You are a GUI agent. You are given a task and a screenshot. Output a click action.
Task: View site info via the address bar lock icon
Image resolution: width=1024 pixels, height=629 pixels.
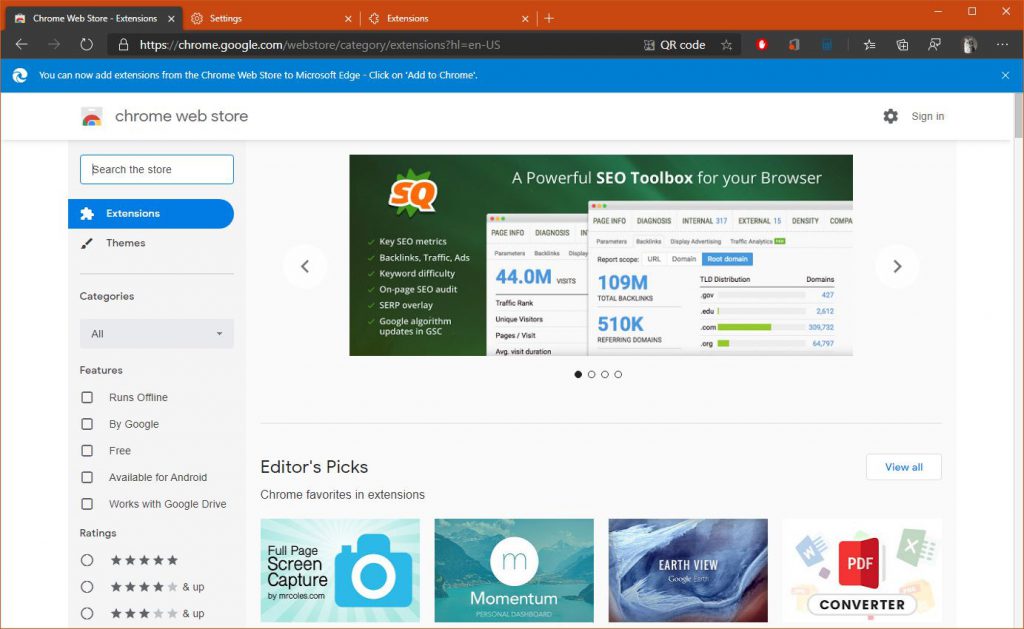(123, 45)
